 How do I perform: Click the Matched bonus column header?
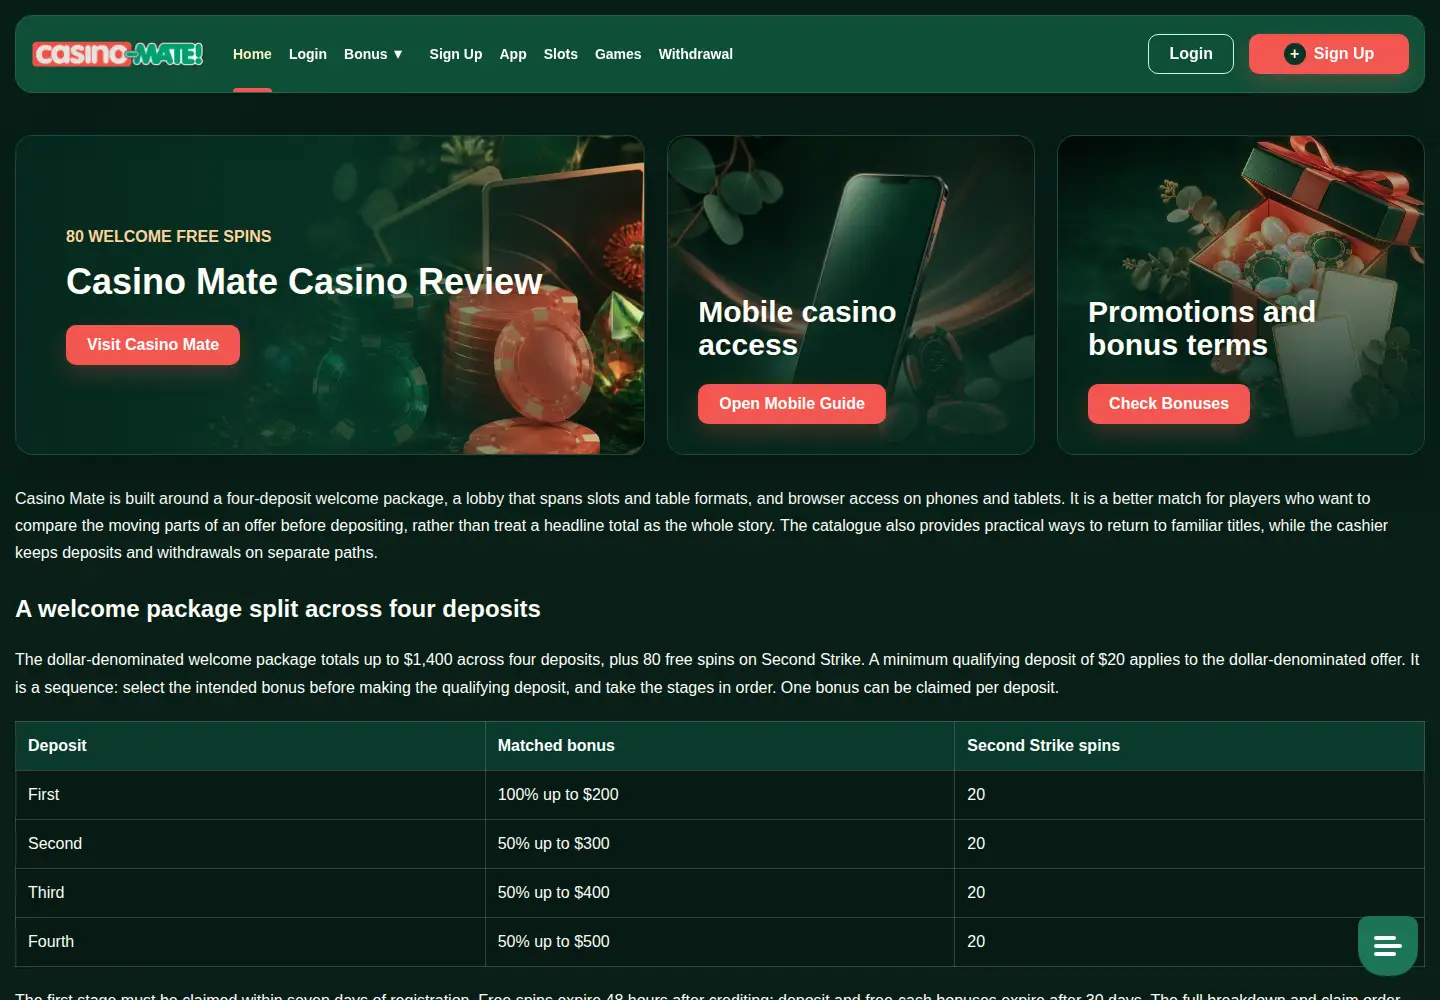point(720,746)
